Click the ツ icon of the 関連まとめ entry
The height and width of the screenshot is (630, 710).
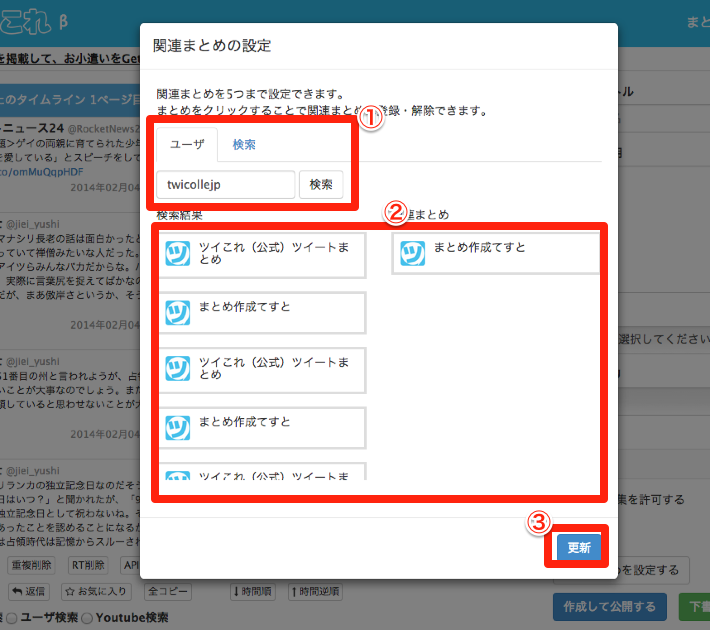[413, 253]
